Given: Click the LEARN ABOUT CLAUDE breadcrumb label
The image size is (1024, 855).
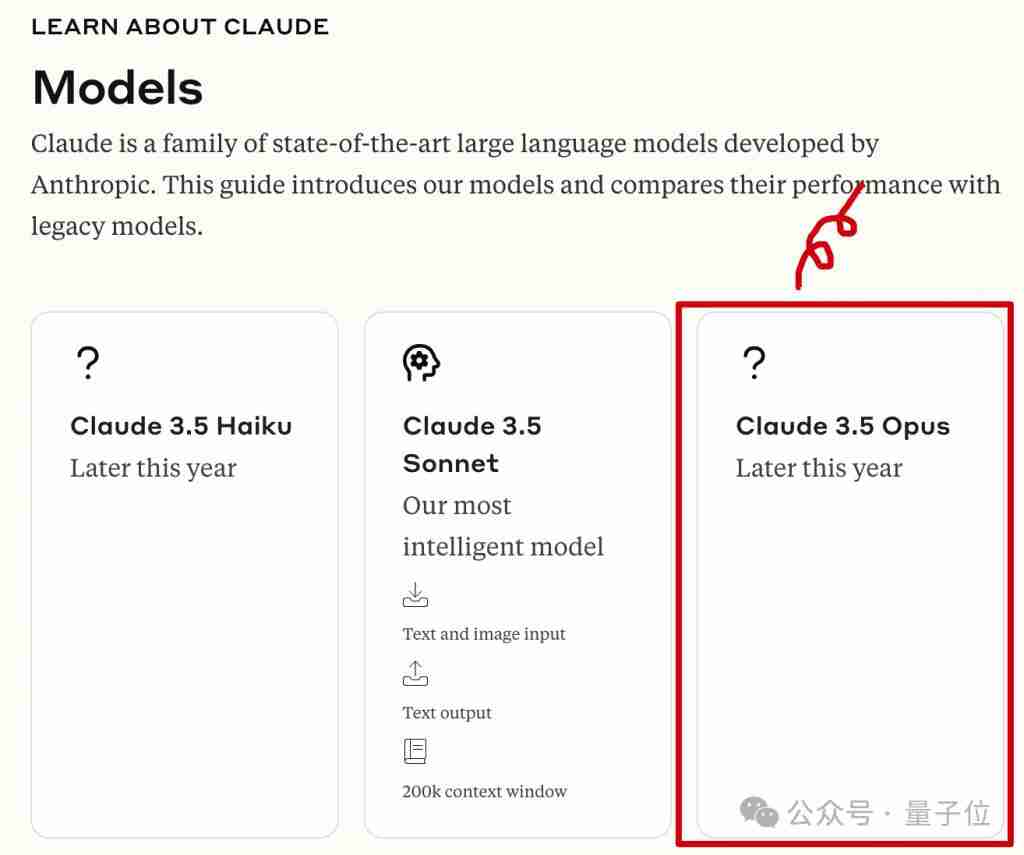Looking at the screenshot, I should [180, 27].
